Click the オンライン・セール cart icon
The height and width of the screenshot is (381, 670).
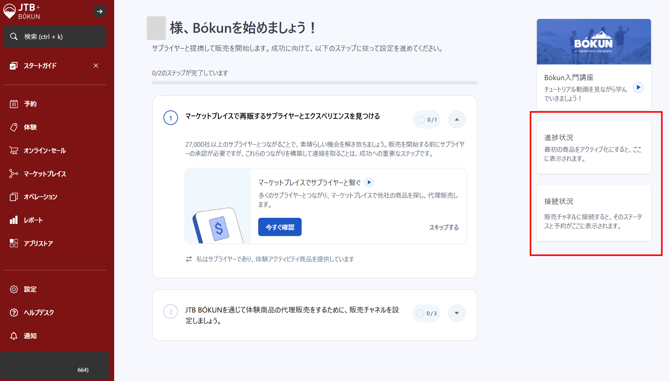pos(14,150)
